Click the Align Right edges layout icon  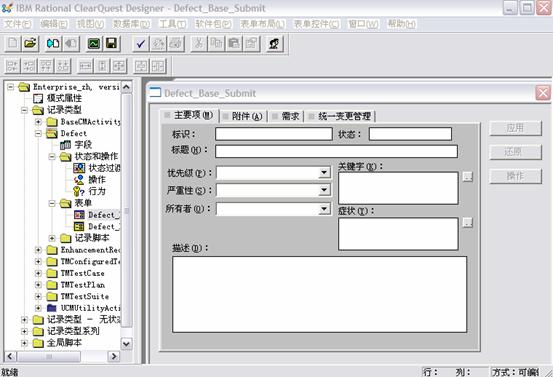[29, 66]
